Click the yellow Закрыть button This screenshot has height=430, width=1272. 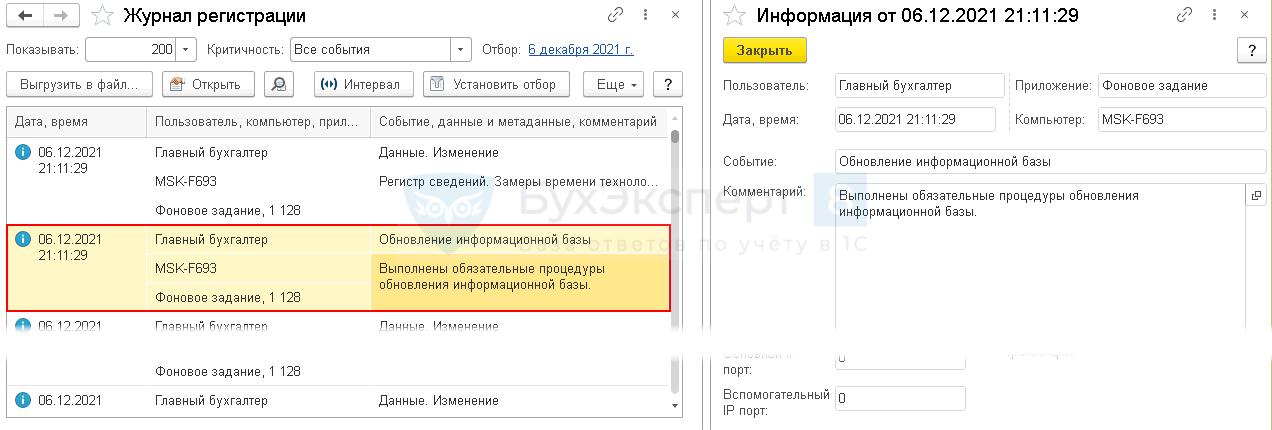pyautogui.click(x=764, y=50)
